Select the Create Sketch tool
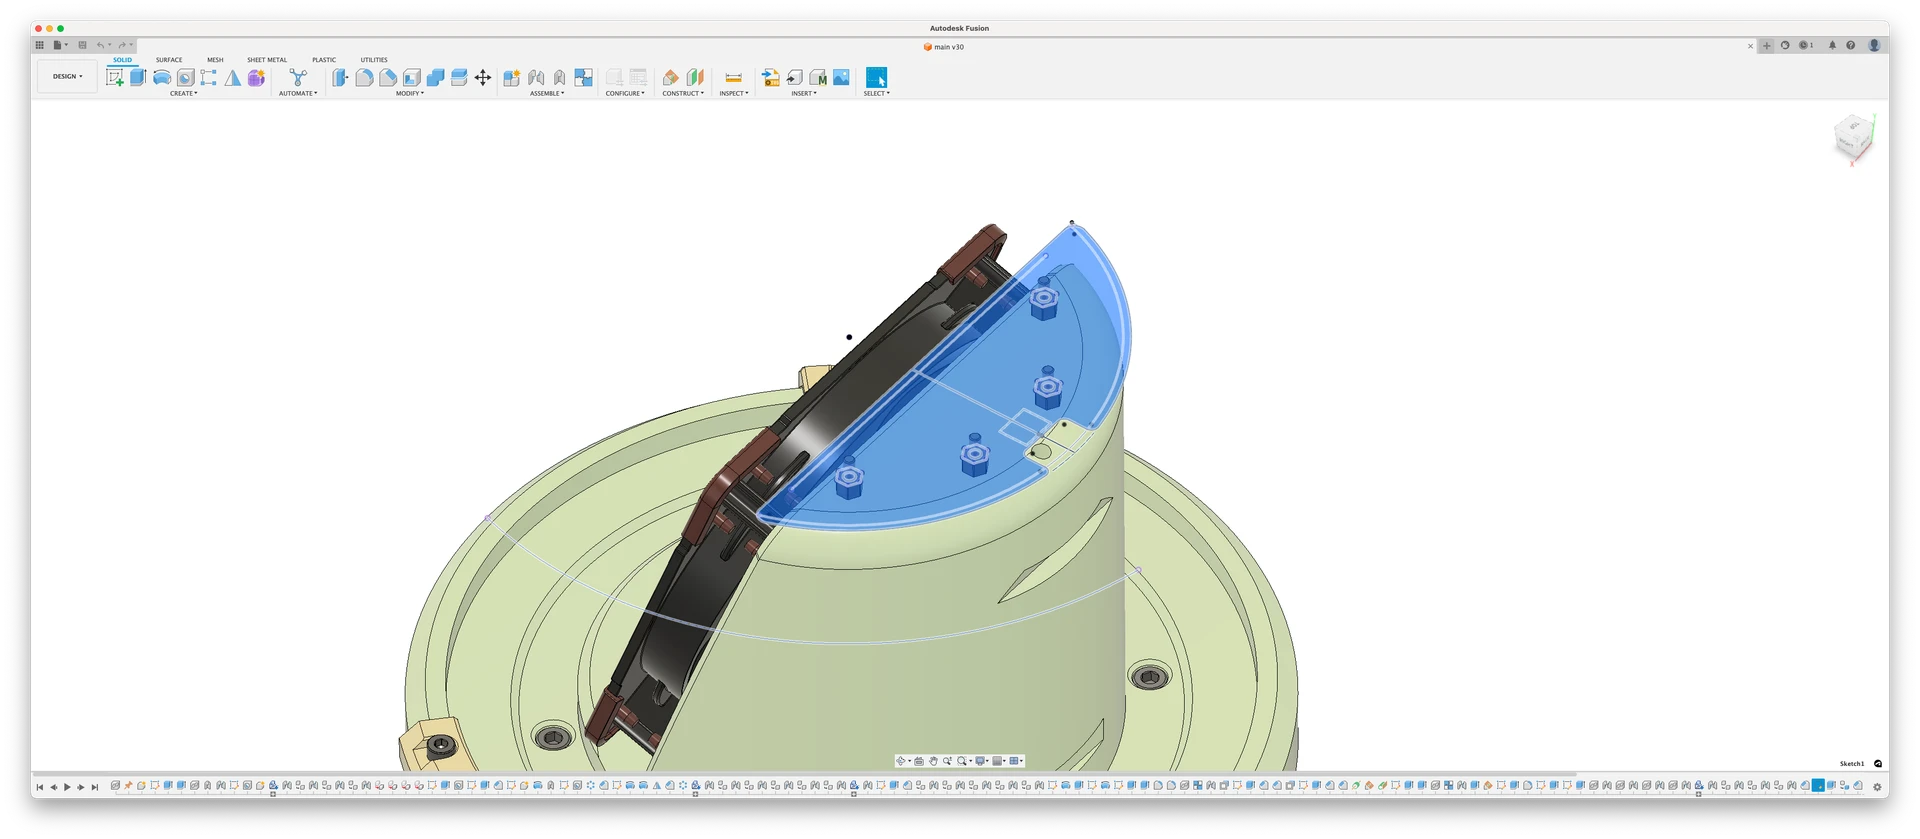The width and height of the screenshot is (1920, 839). (x=115, y=78)
